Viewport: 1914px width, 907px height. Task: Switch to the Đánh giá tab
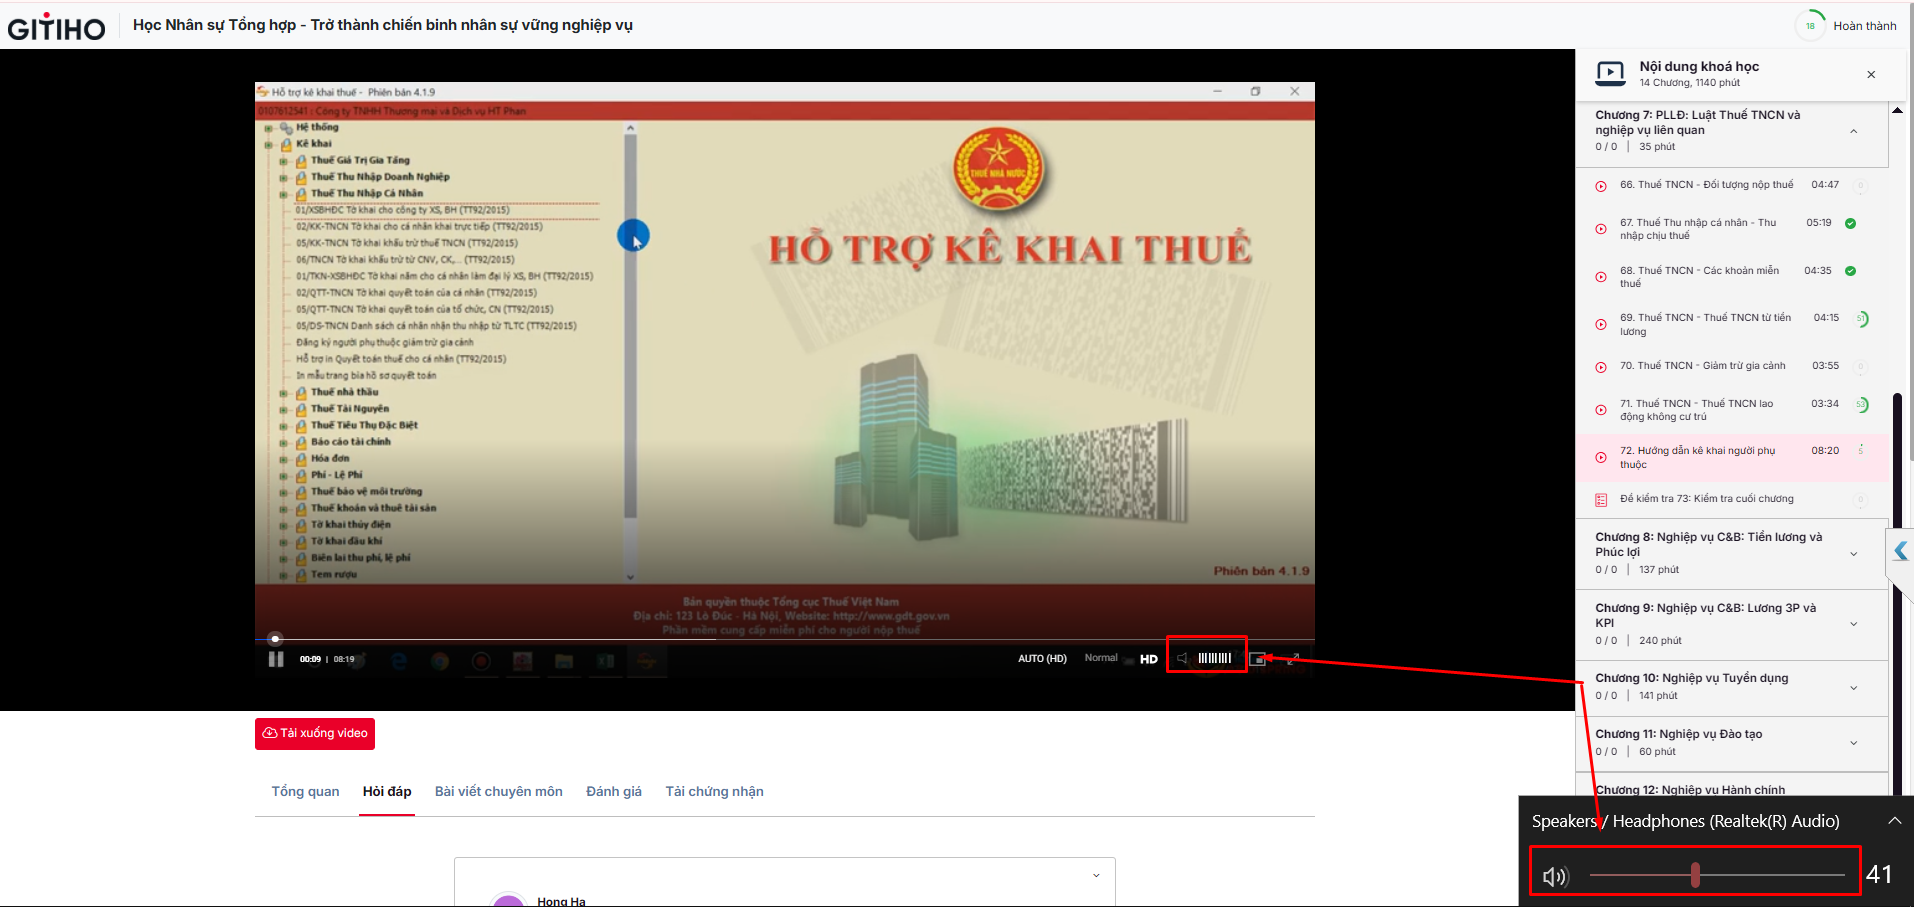pyautogui.click(x=614, y=792)
